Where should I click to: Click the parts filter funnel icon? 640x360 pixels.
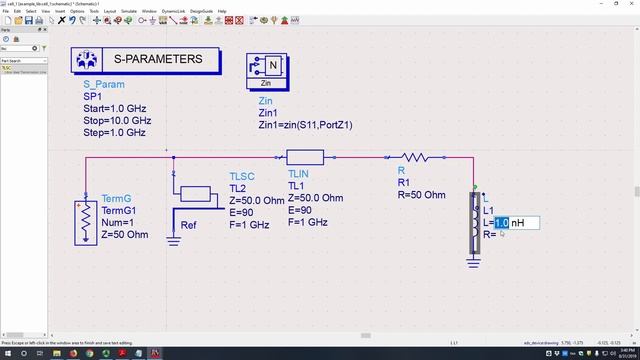pyautogui.click(x=44, y=48)
